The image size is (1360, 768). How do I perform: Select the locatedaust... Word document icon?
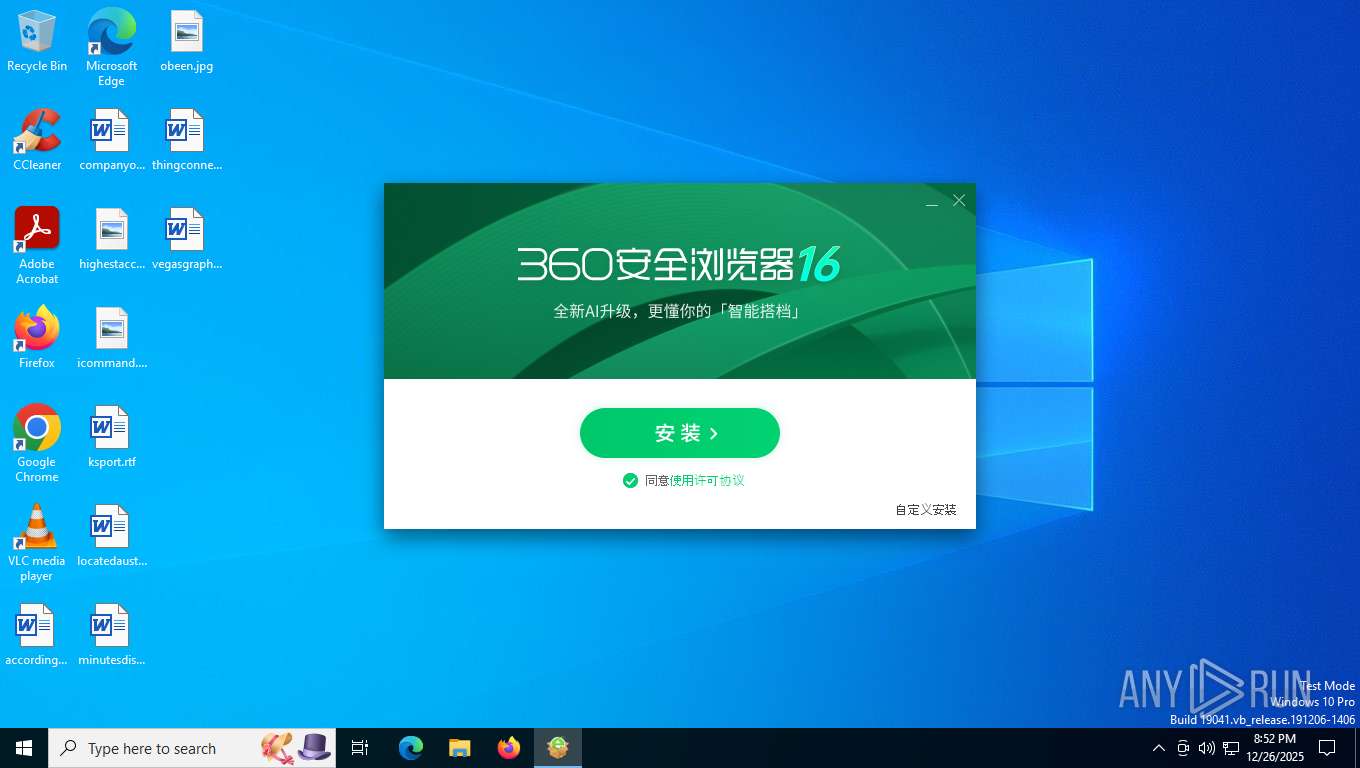[111, 536]
